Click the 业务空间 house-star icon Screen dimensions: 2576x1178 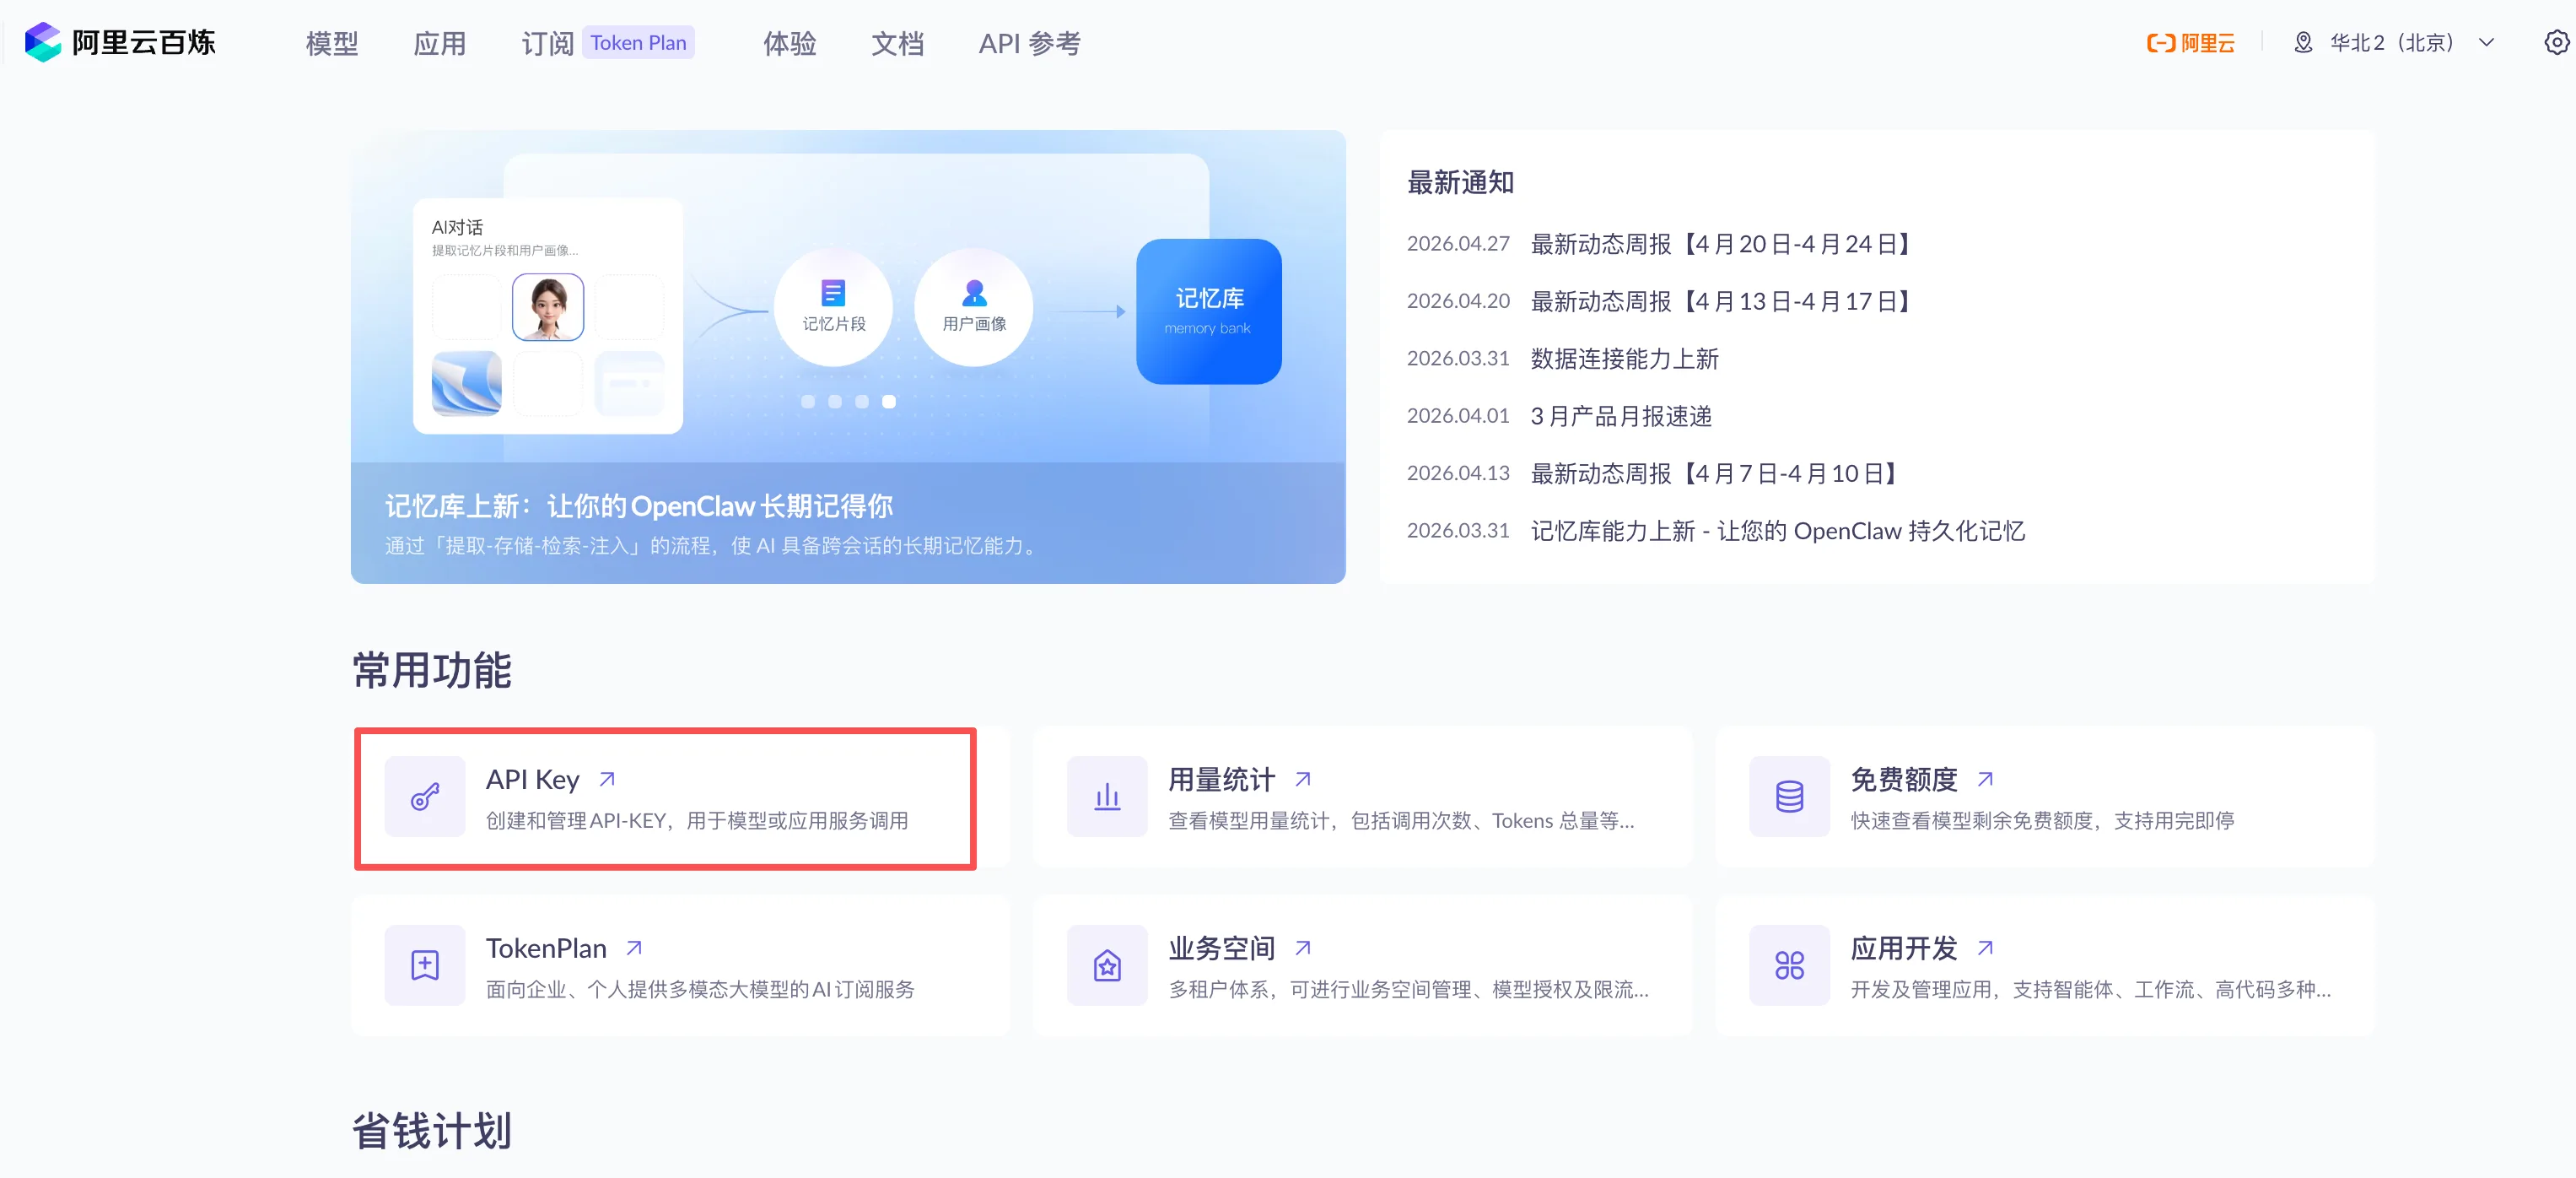[1107, 965]
